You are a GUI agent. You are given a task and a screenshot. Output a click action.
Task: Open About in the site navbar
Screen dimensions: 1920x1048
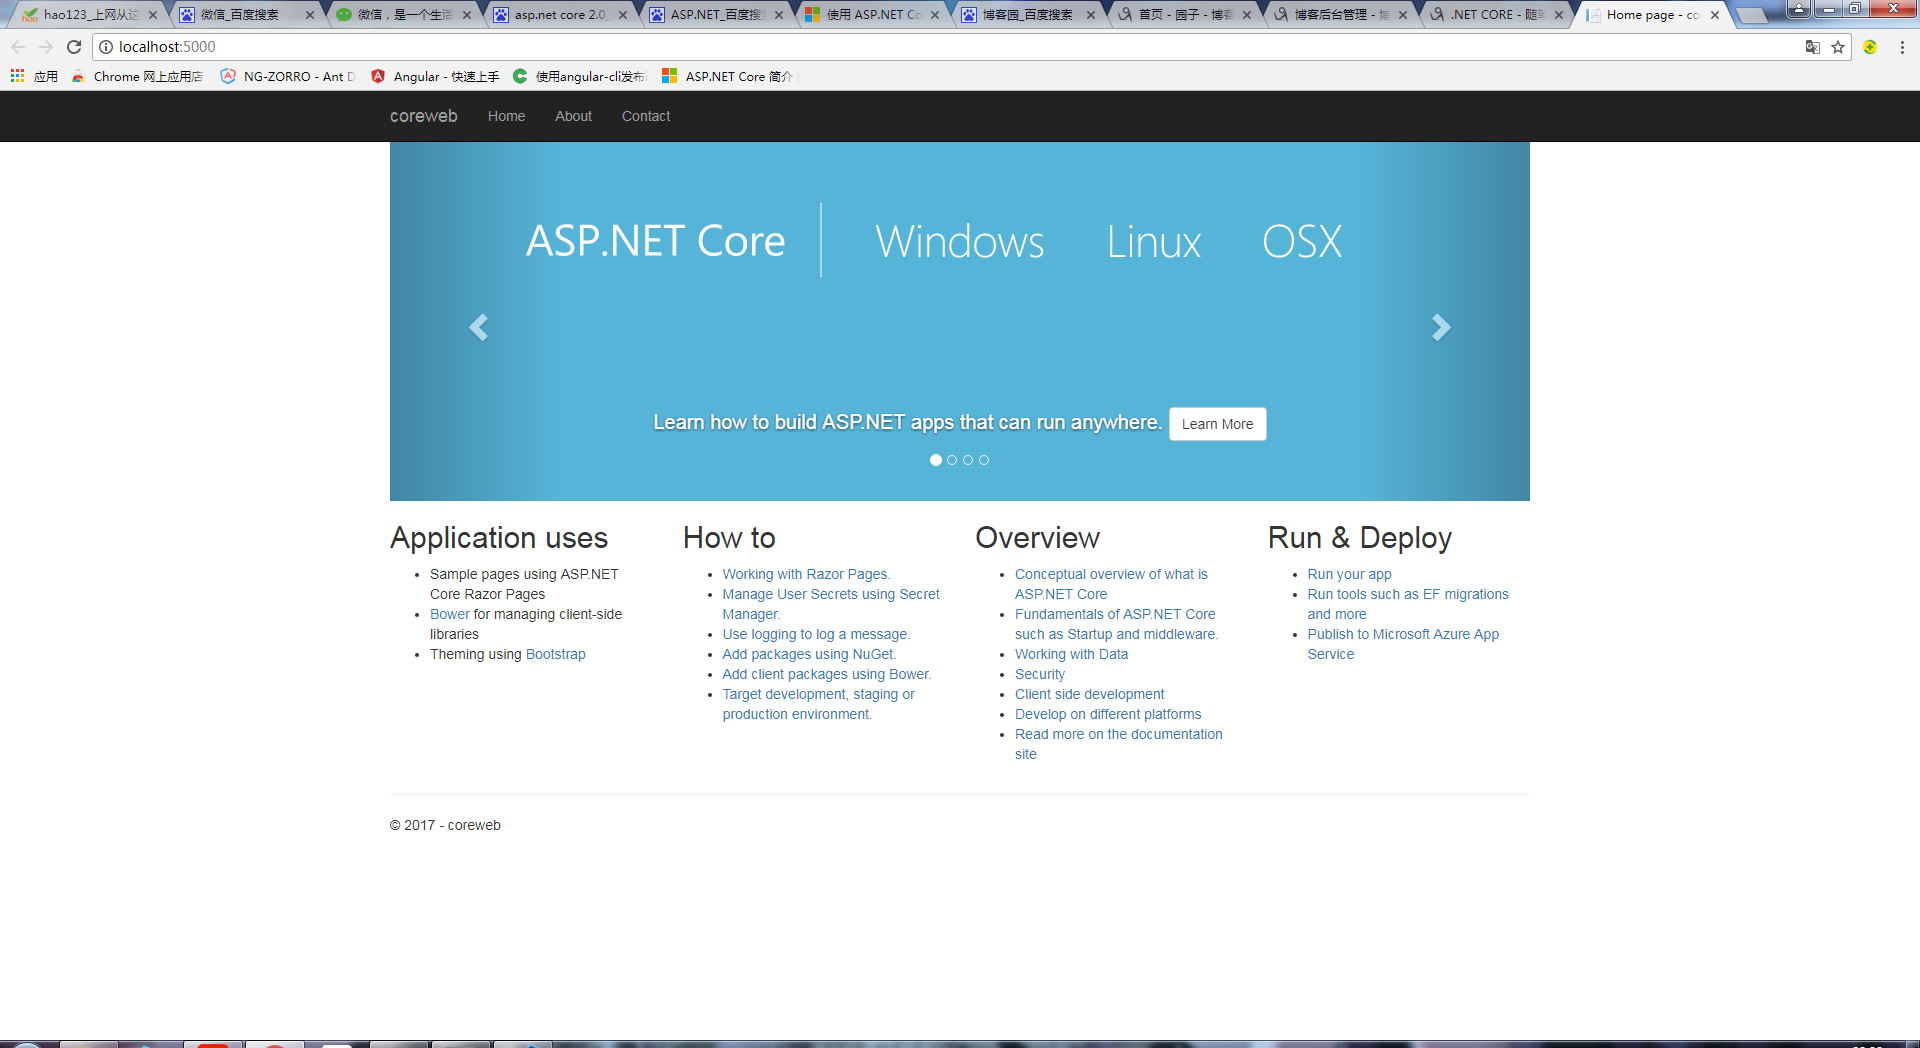point(573,116)
